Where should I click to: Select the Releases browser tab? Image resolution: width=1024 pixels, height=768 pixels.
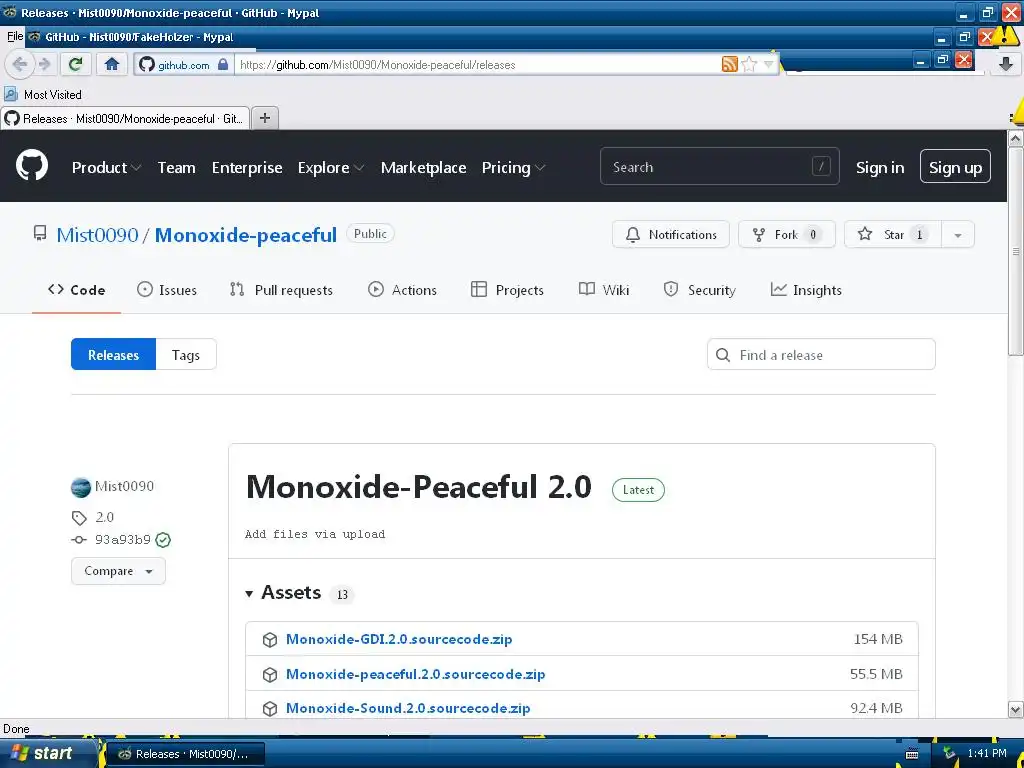point(124,118)
